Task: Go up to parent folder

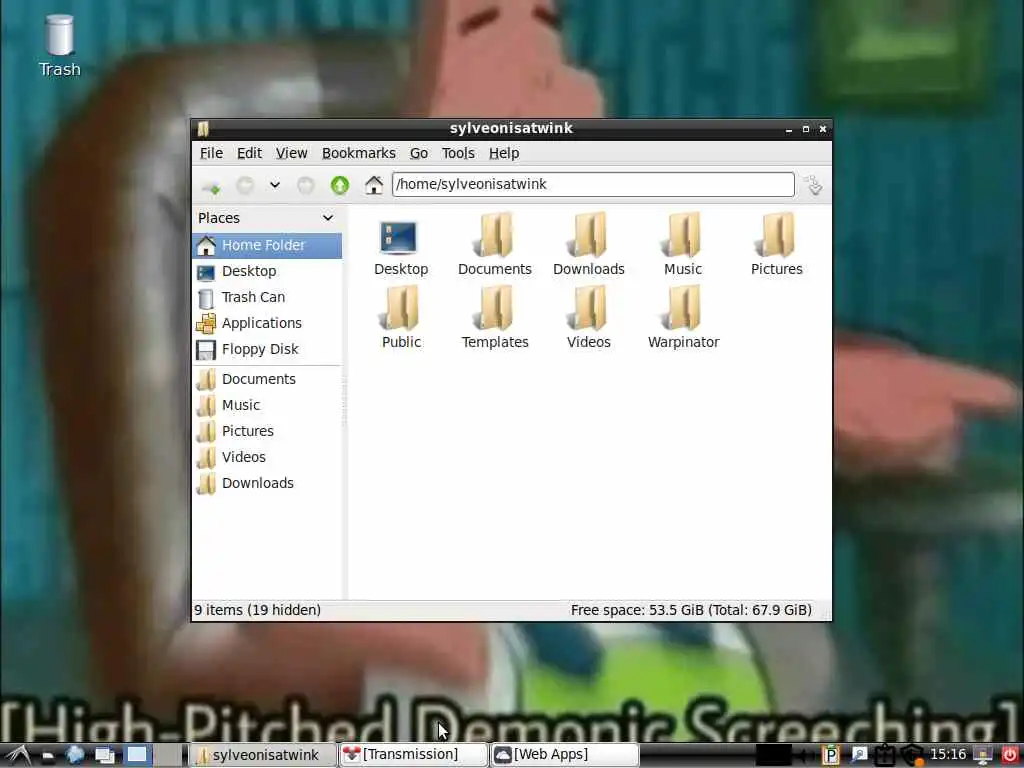Action: click(x=340, y=185)
